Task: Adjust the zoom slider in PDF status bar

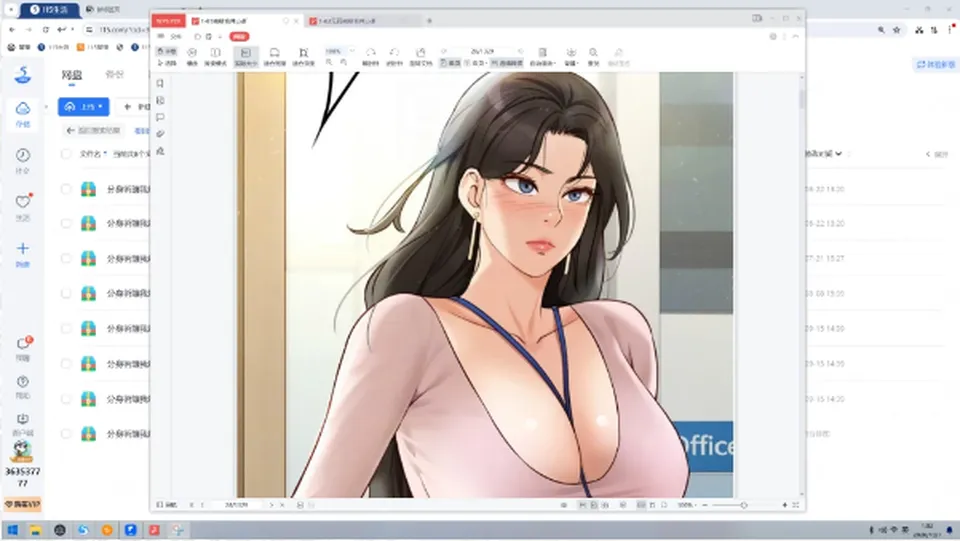Action: pos(744,505)
